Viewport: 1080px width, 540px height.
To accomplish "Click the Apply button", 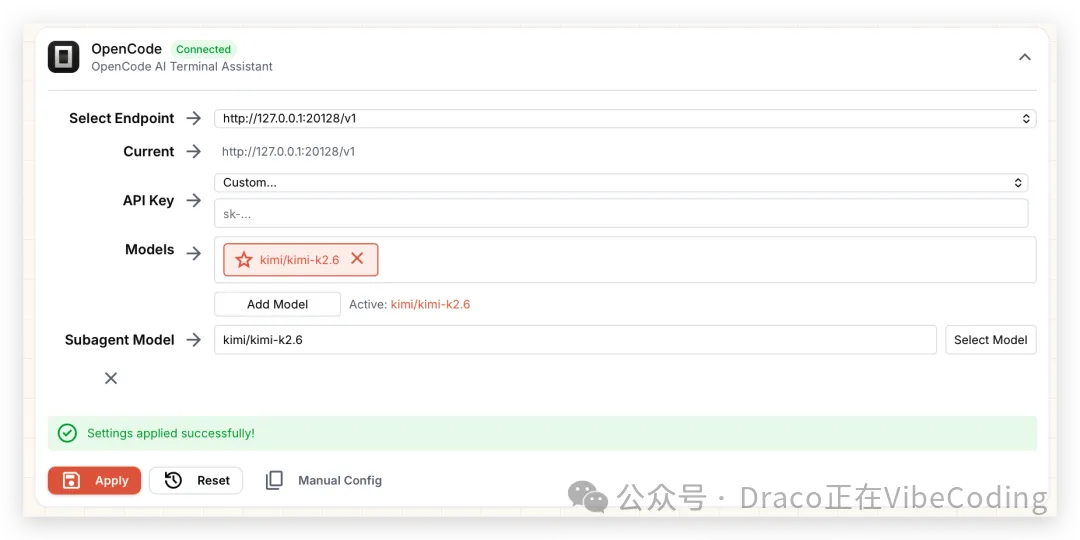I will (x=94, y=481).
